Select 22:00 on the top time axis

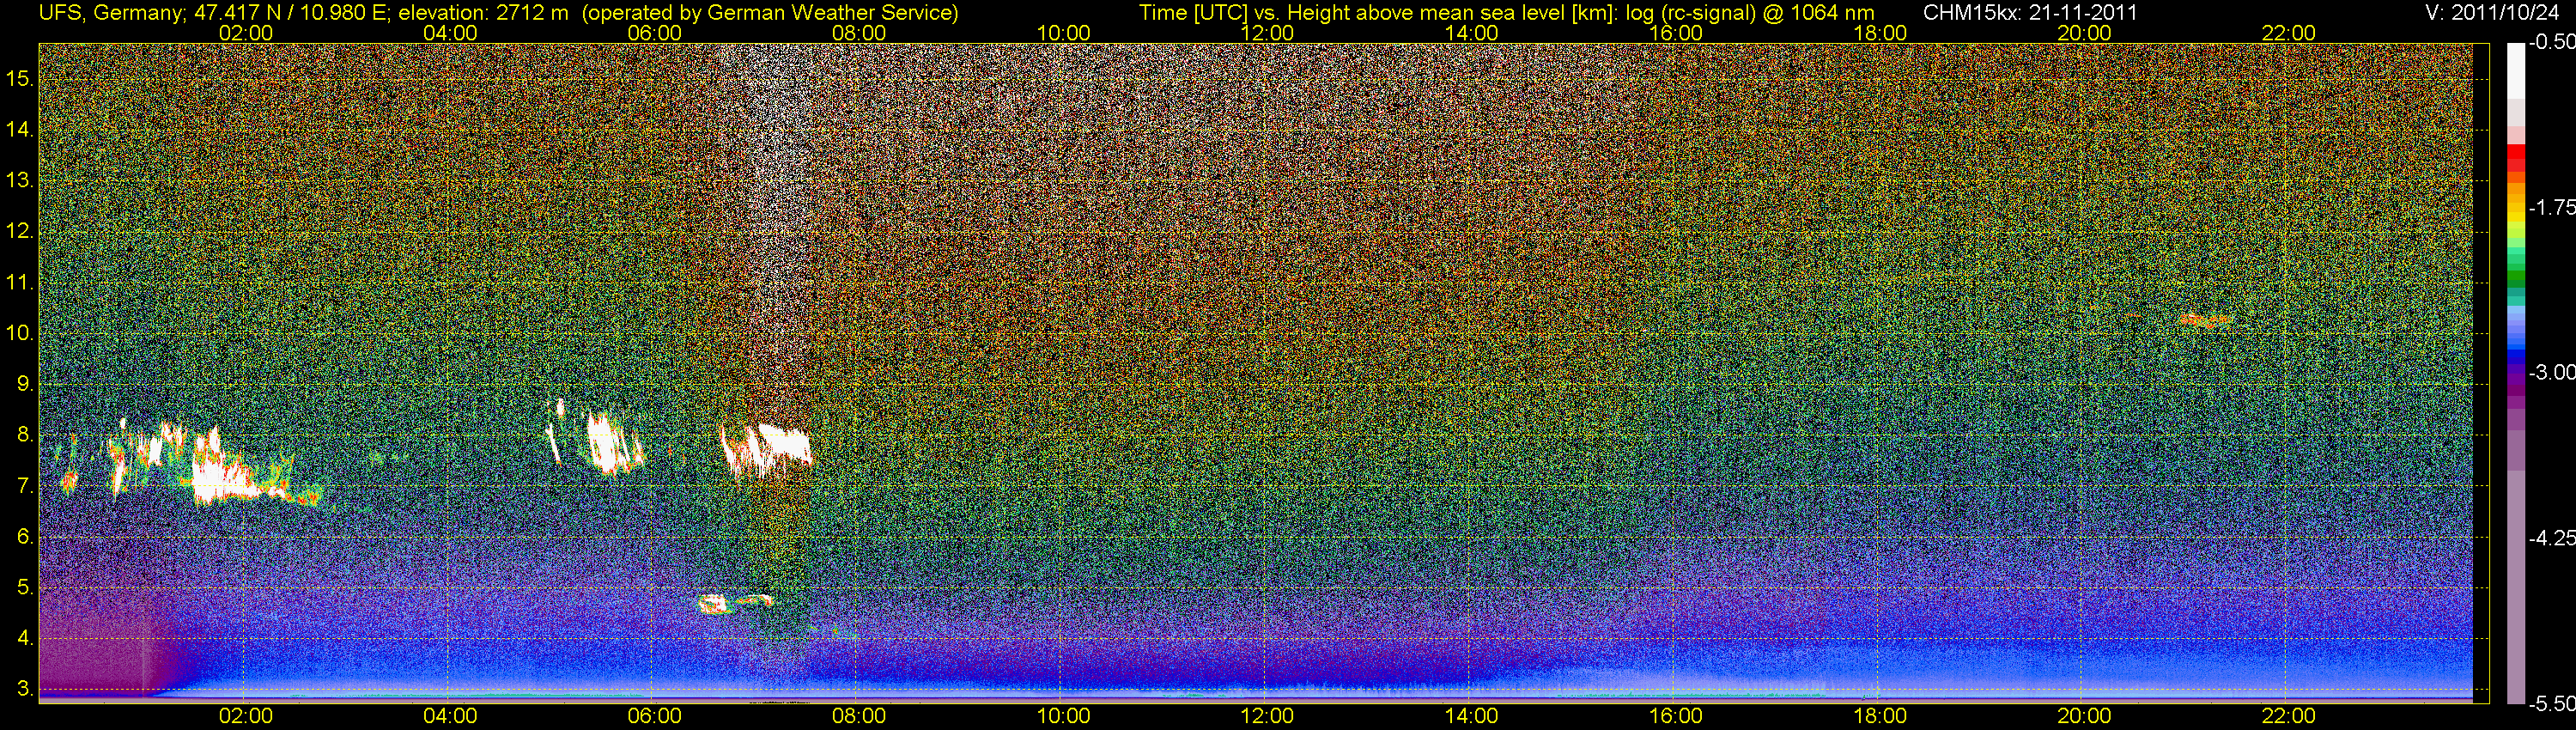[2288, 33]
